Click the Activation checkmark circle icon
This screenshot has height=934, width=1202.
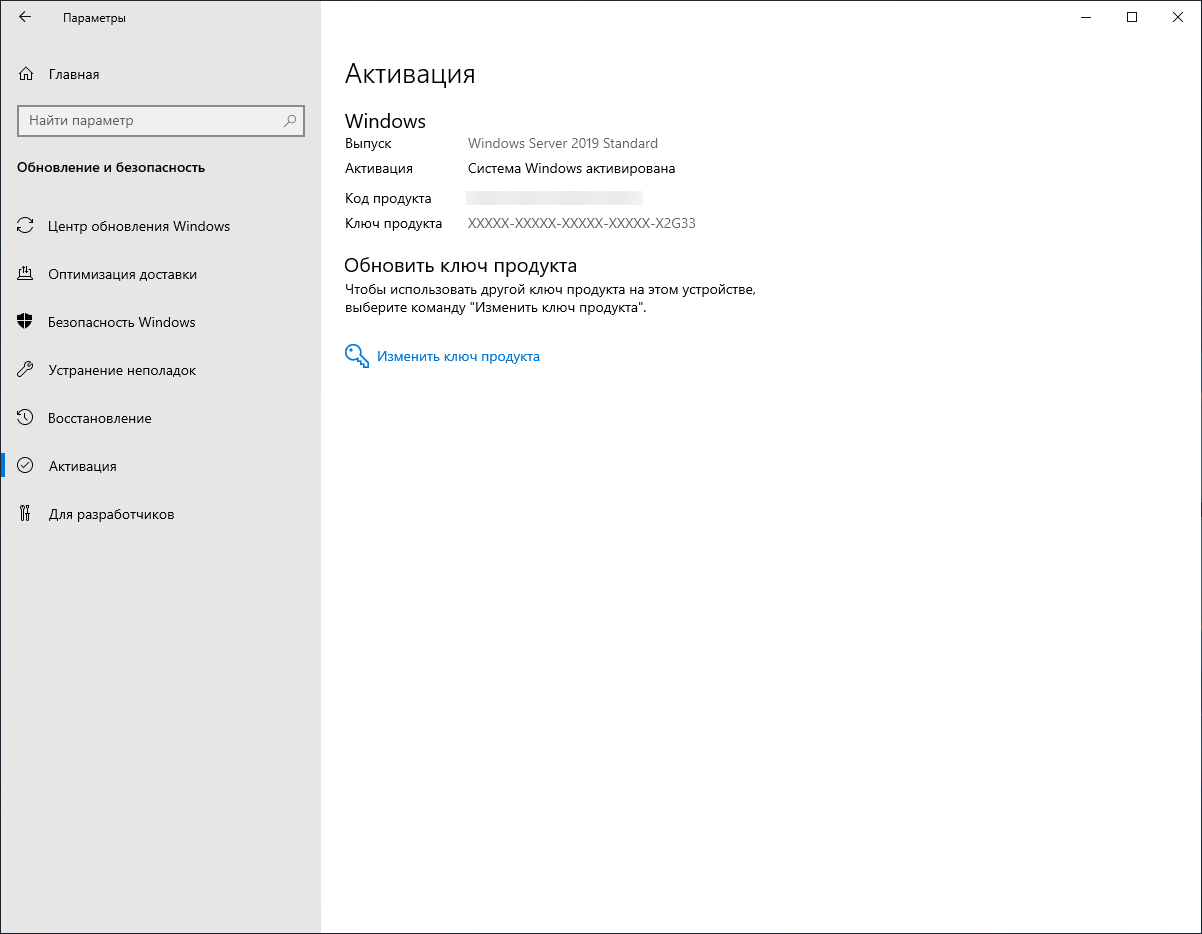click(26, 466)
